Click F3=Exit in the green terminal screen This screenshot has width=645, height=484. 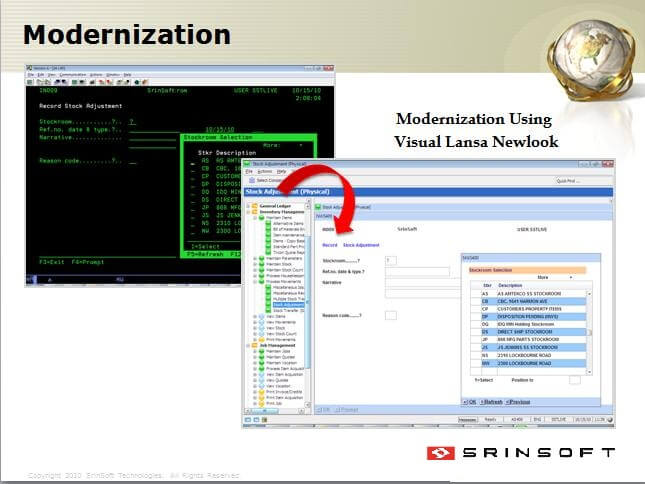click(52, 262)
